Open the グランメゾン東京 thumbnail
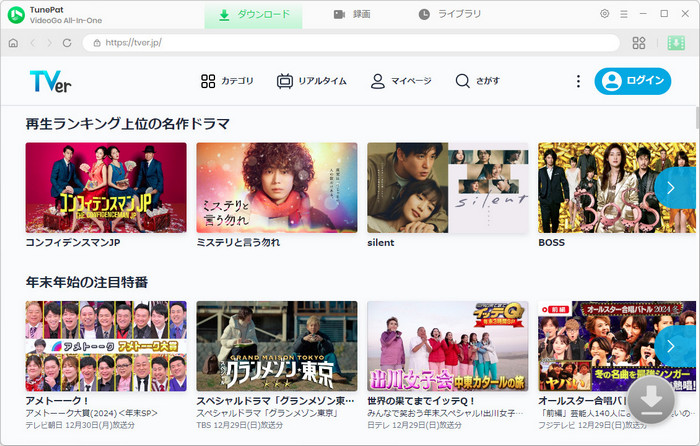This screenshot has width=700, height=446. click(277, 346)
